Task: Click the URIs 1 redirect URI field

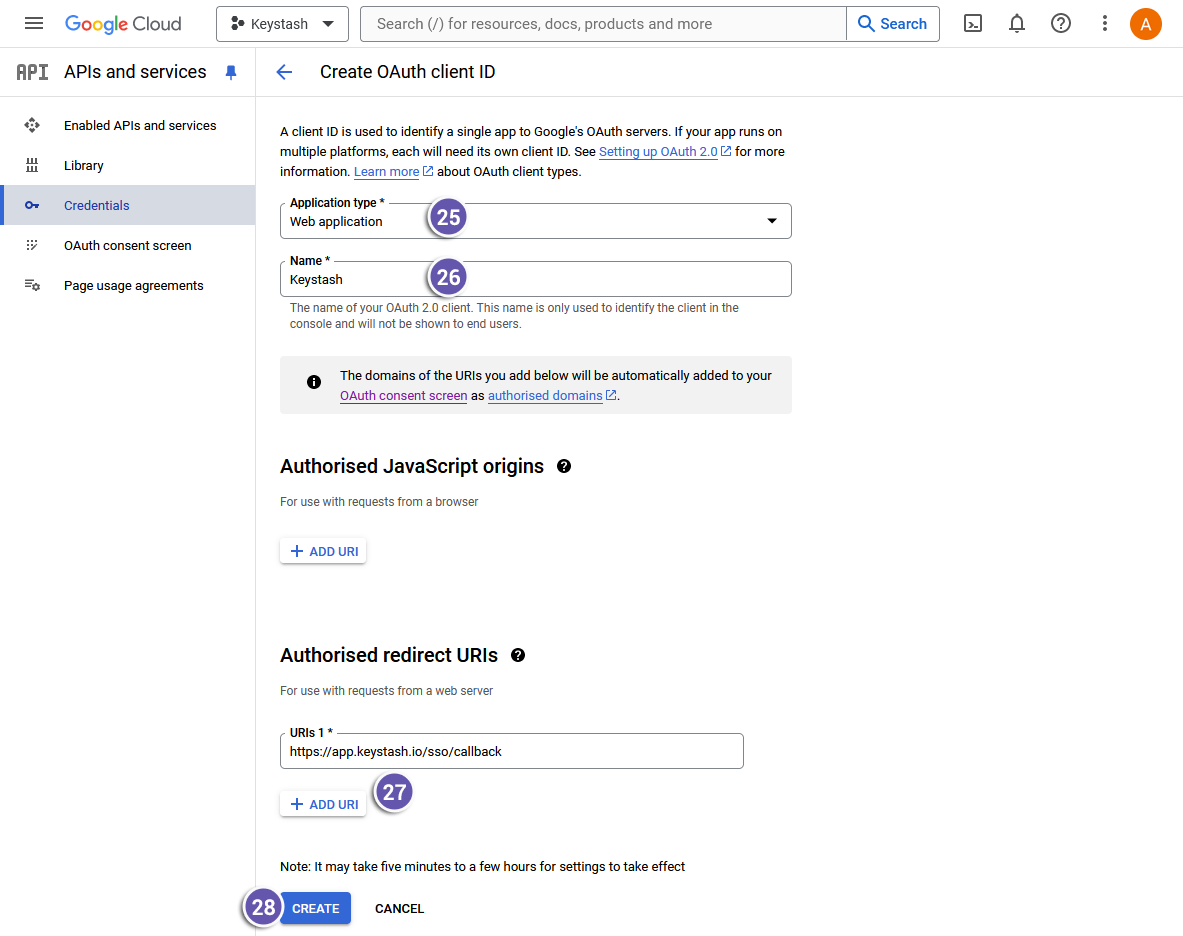Action: pyautogui.click(x=512, y=751)
